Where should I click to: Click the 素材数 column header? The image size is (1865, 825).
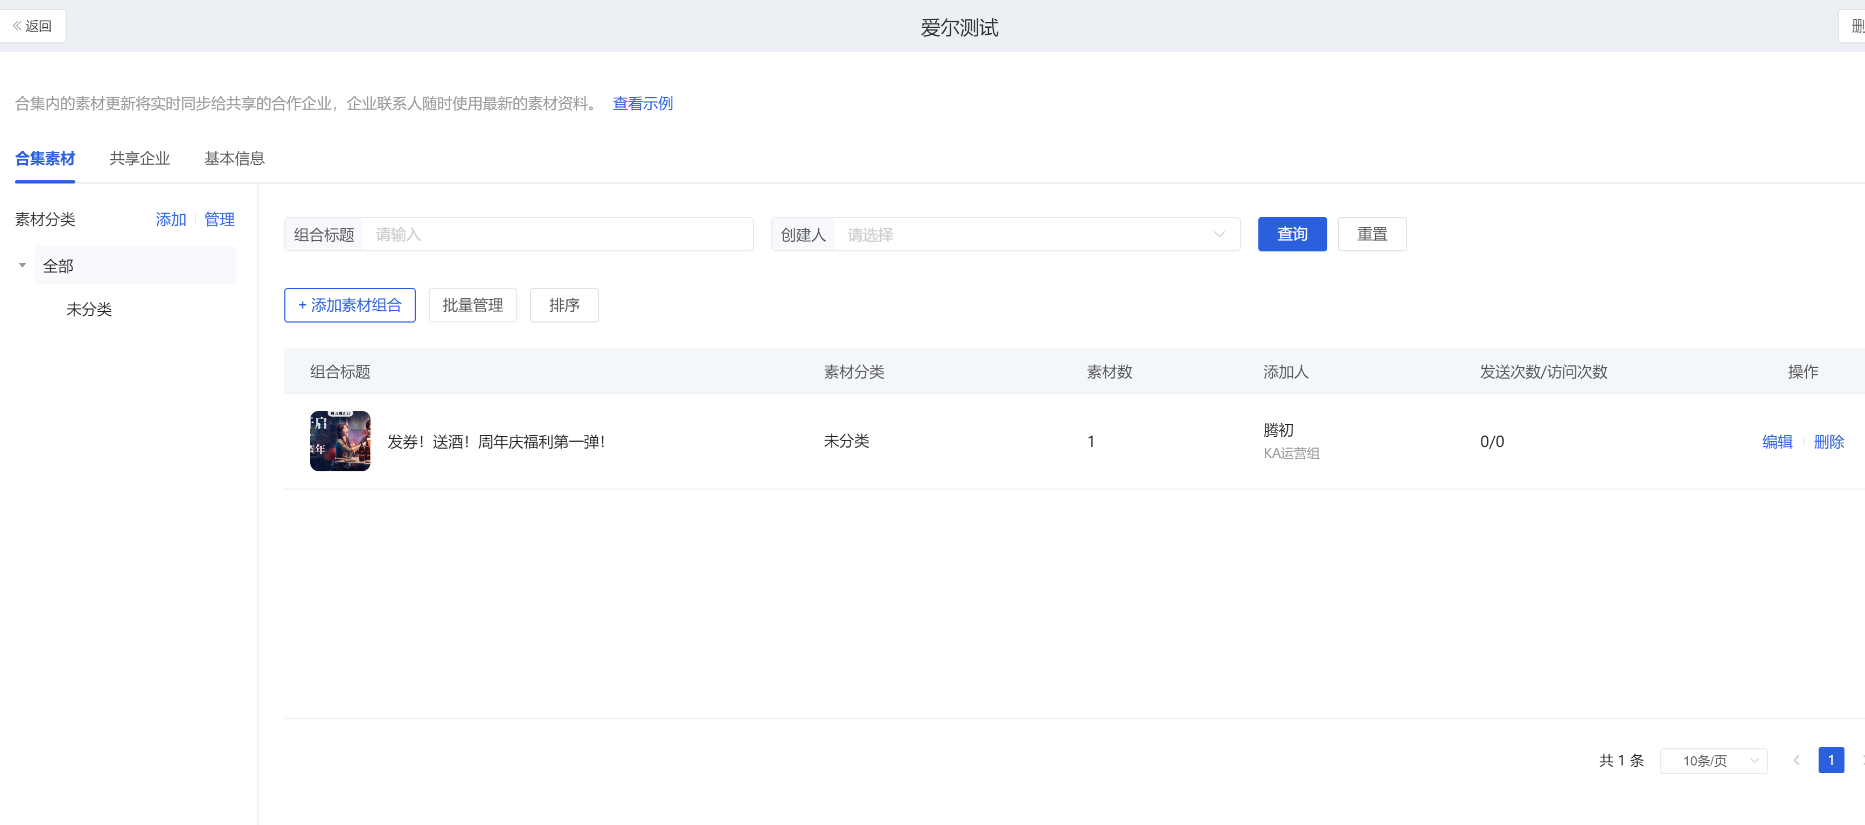point(1110,372)
